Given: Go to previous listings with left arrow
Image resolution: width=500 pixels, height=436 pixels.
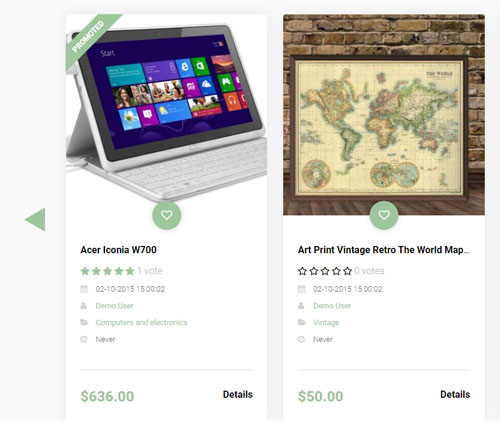Looking at the screenshot, I should [35, 220].
